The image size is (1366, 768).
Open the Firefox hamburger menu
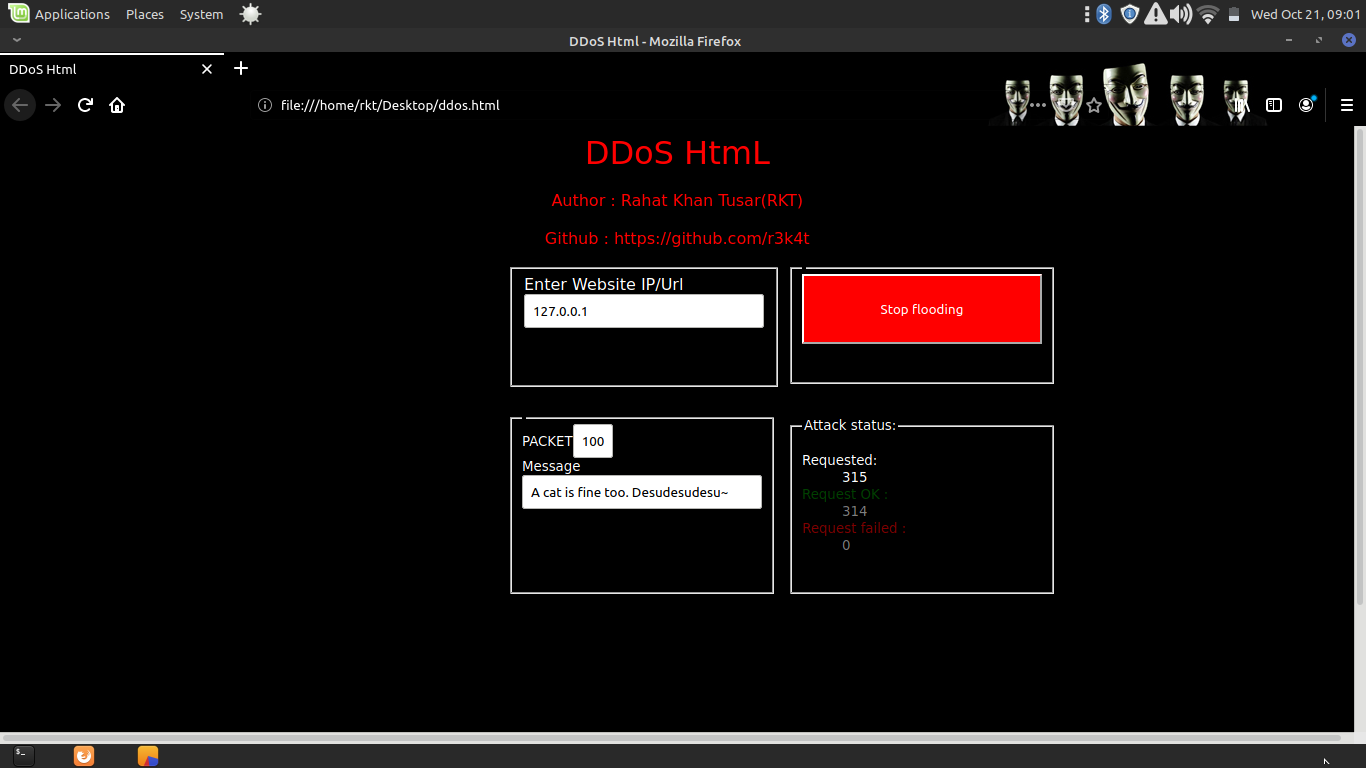coord(1347,104)
